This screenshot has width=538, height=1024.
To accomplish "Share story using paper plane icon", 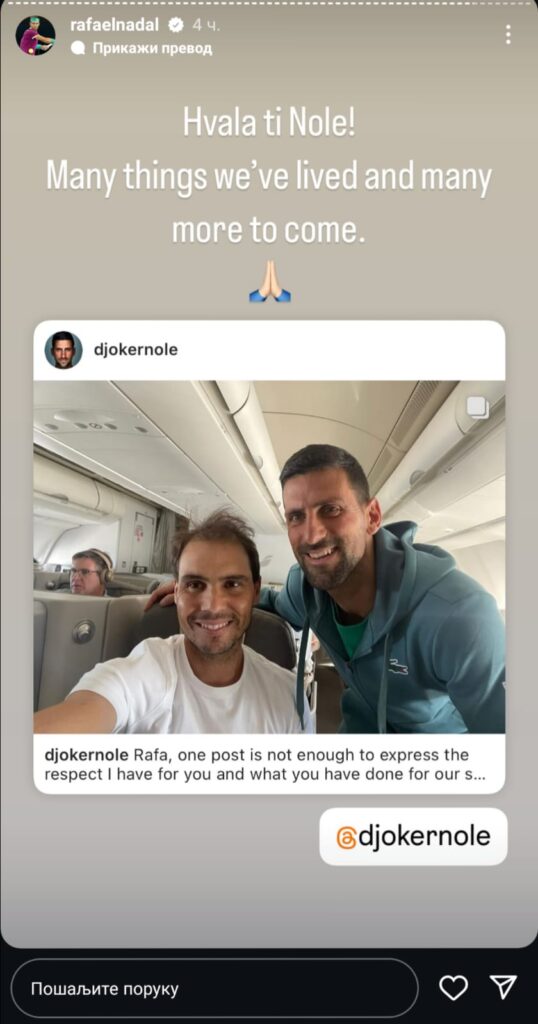I will pyautogui.click(x=503, y=987).
